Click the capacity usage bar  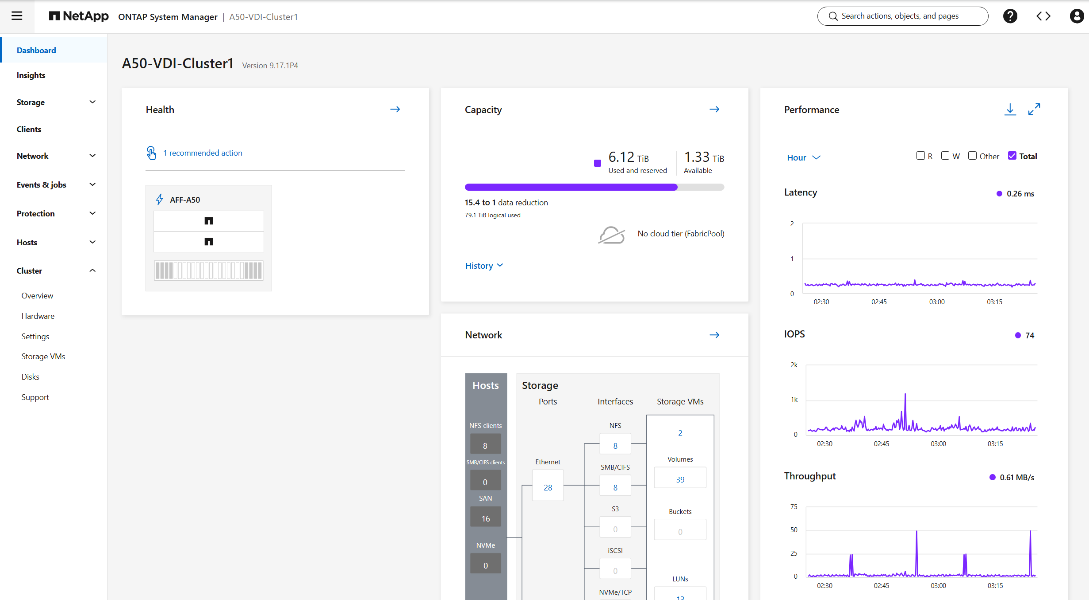595,187
